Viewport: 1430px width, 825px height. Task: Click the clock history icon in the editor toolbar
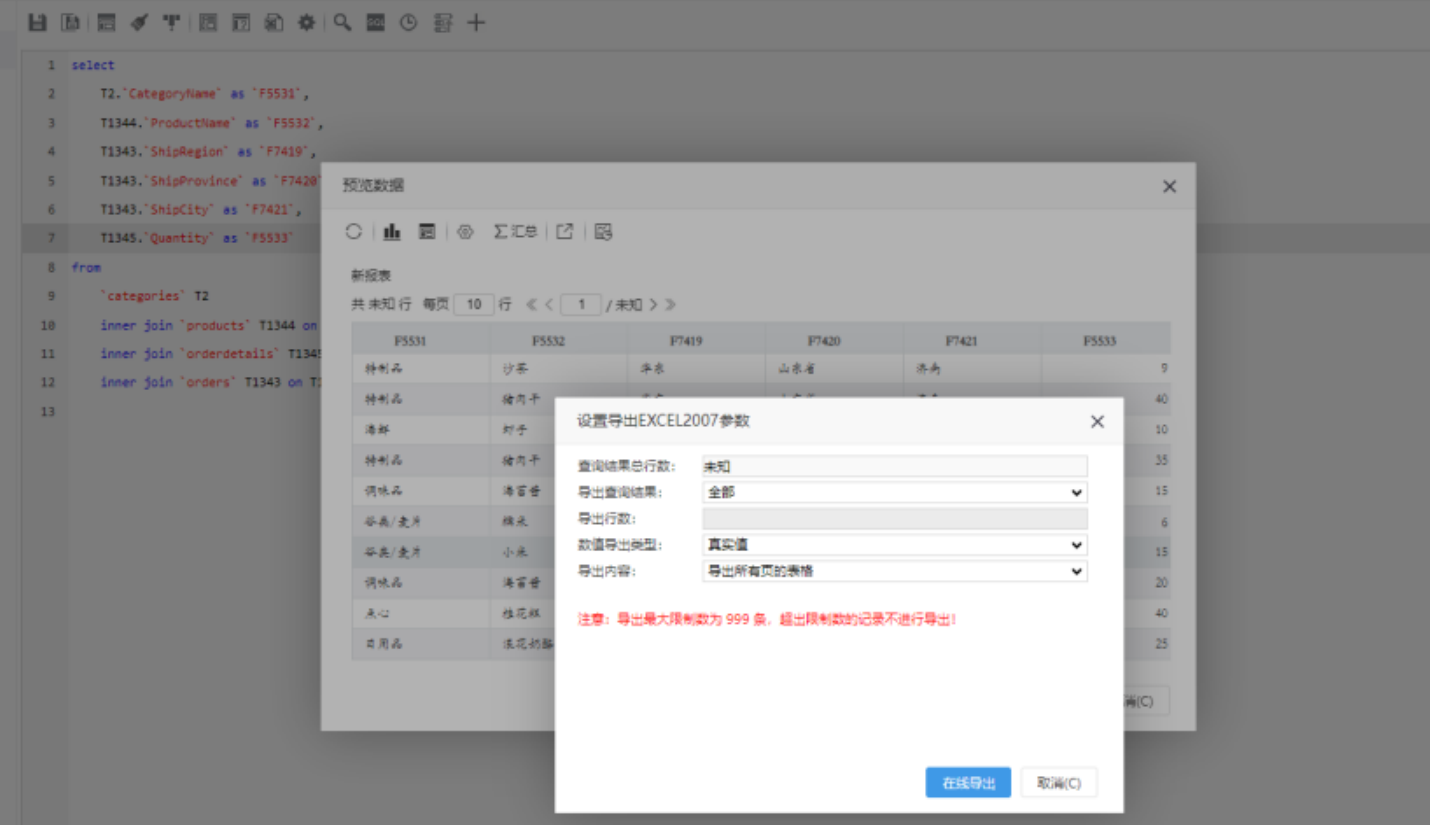(x=408, y=22)
